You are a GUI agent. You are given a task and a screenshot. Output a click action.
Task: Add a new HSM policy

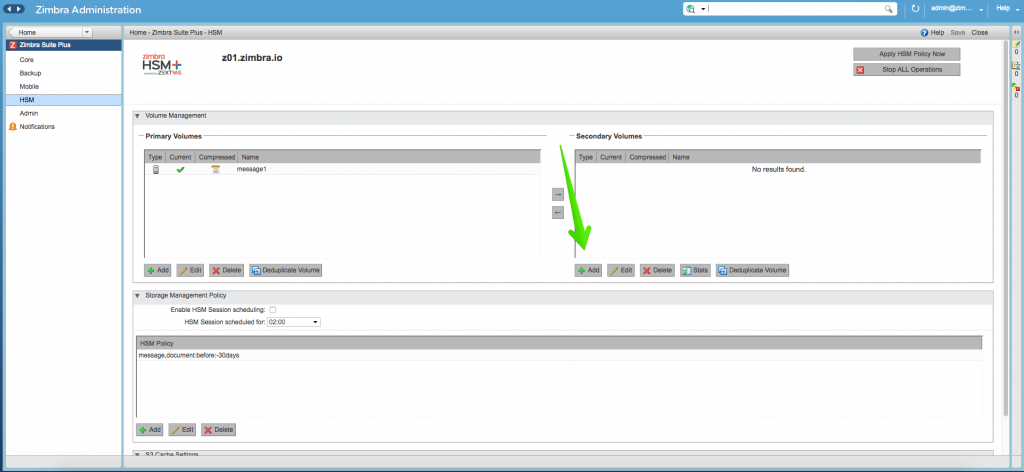[150, 430]
